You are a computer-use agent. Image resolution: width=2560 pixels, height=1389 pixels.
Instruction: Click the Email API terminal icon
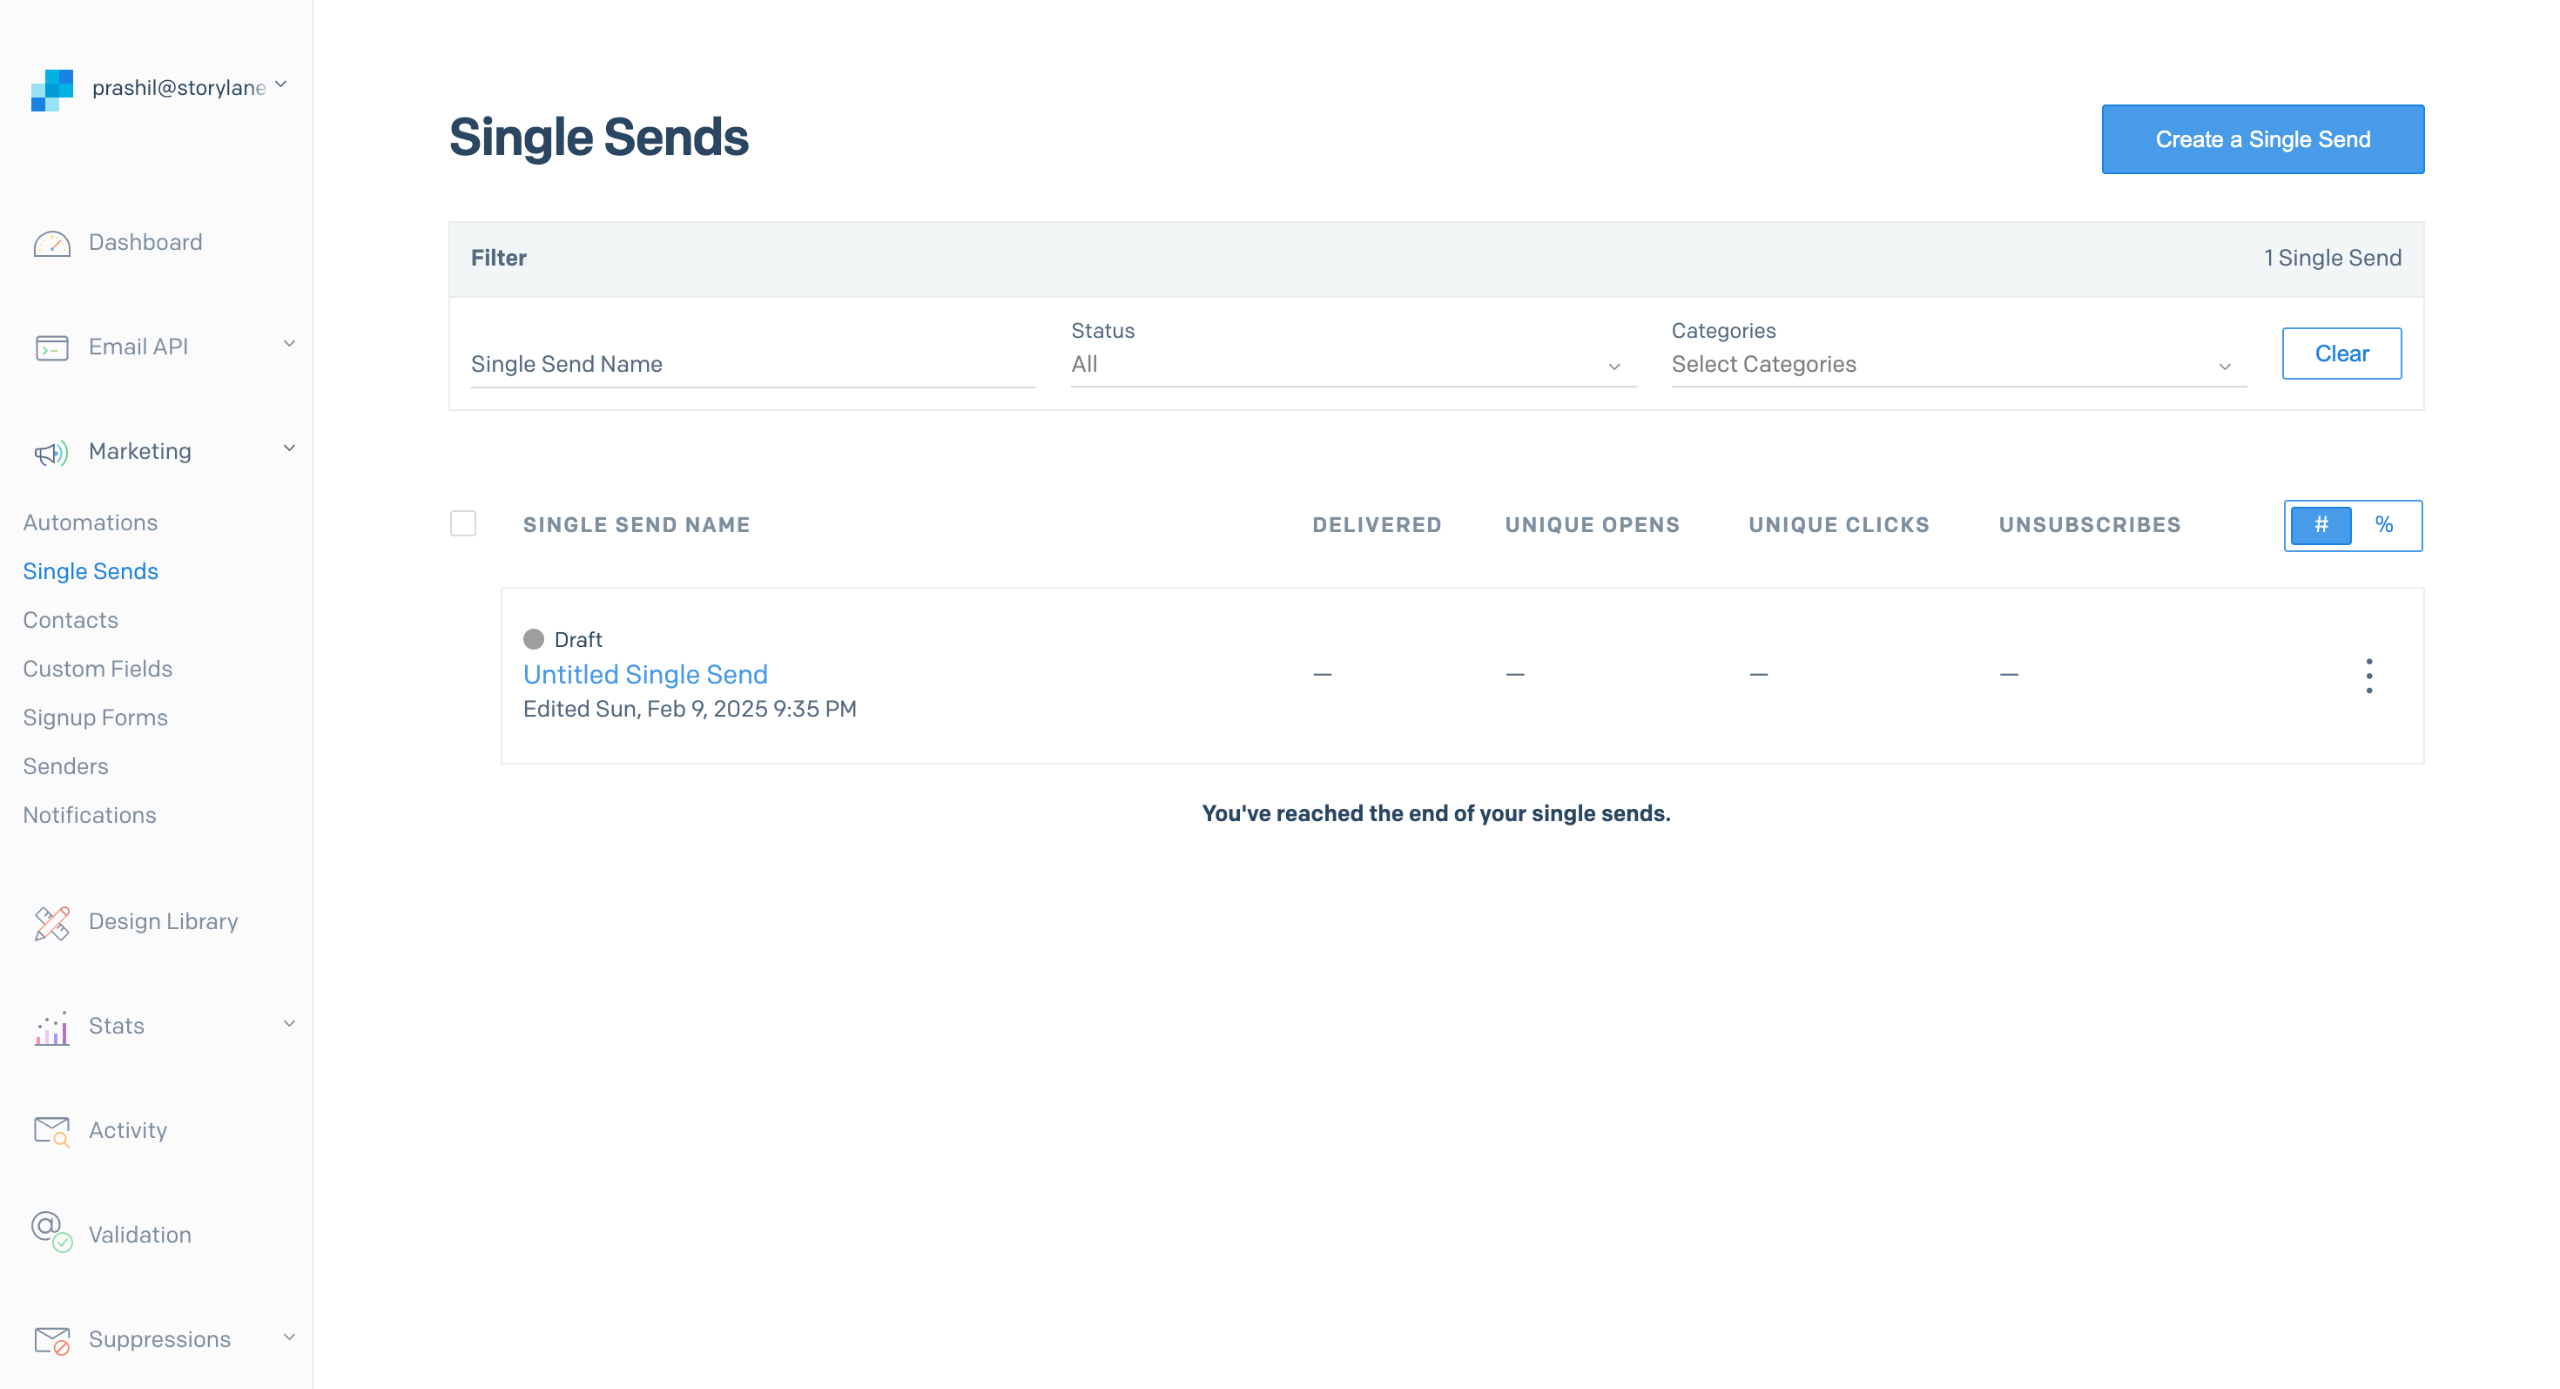tap(52, 347)
